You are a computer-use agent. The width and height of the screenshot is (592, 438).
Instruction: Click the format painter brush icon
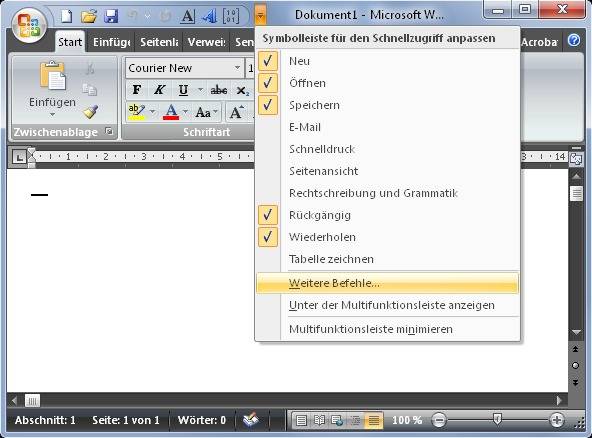click(91, 112)
